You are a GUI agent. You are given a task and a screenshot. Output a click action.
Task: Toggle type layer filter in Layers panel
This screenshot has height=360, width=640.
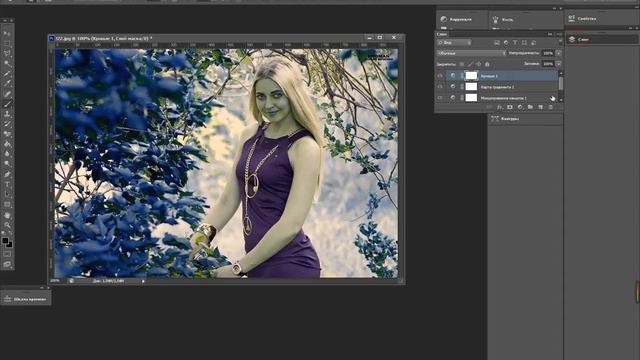click(x=515, y=42)
